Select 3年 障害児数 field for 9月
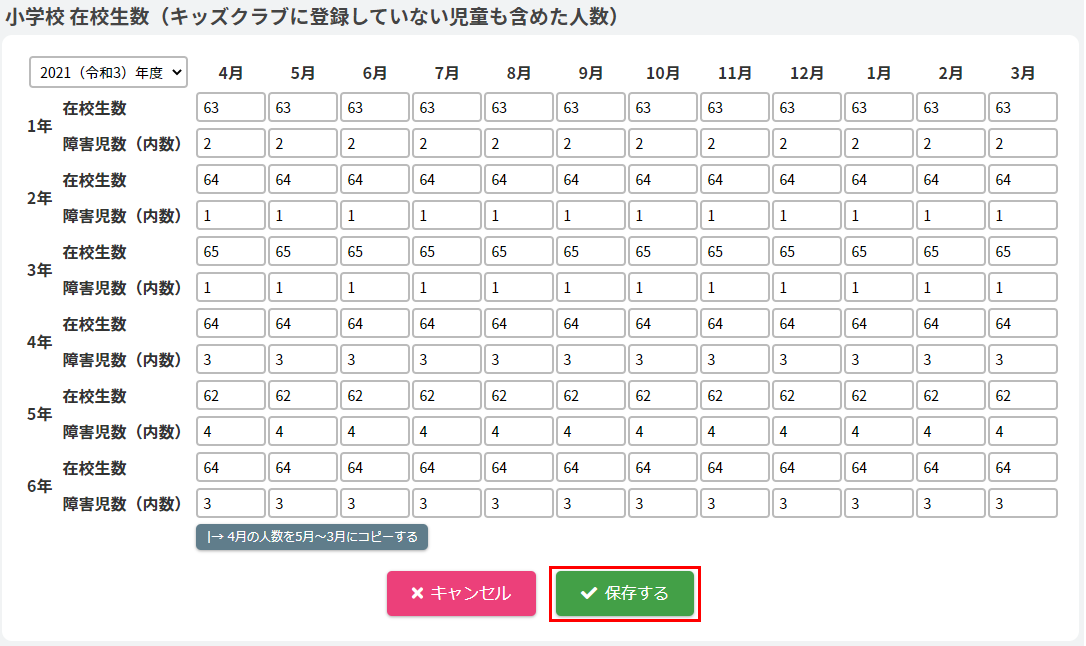 [591, 288]
